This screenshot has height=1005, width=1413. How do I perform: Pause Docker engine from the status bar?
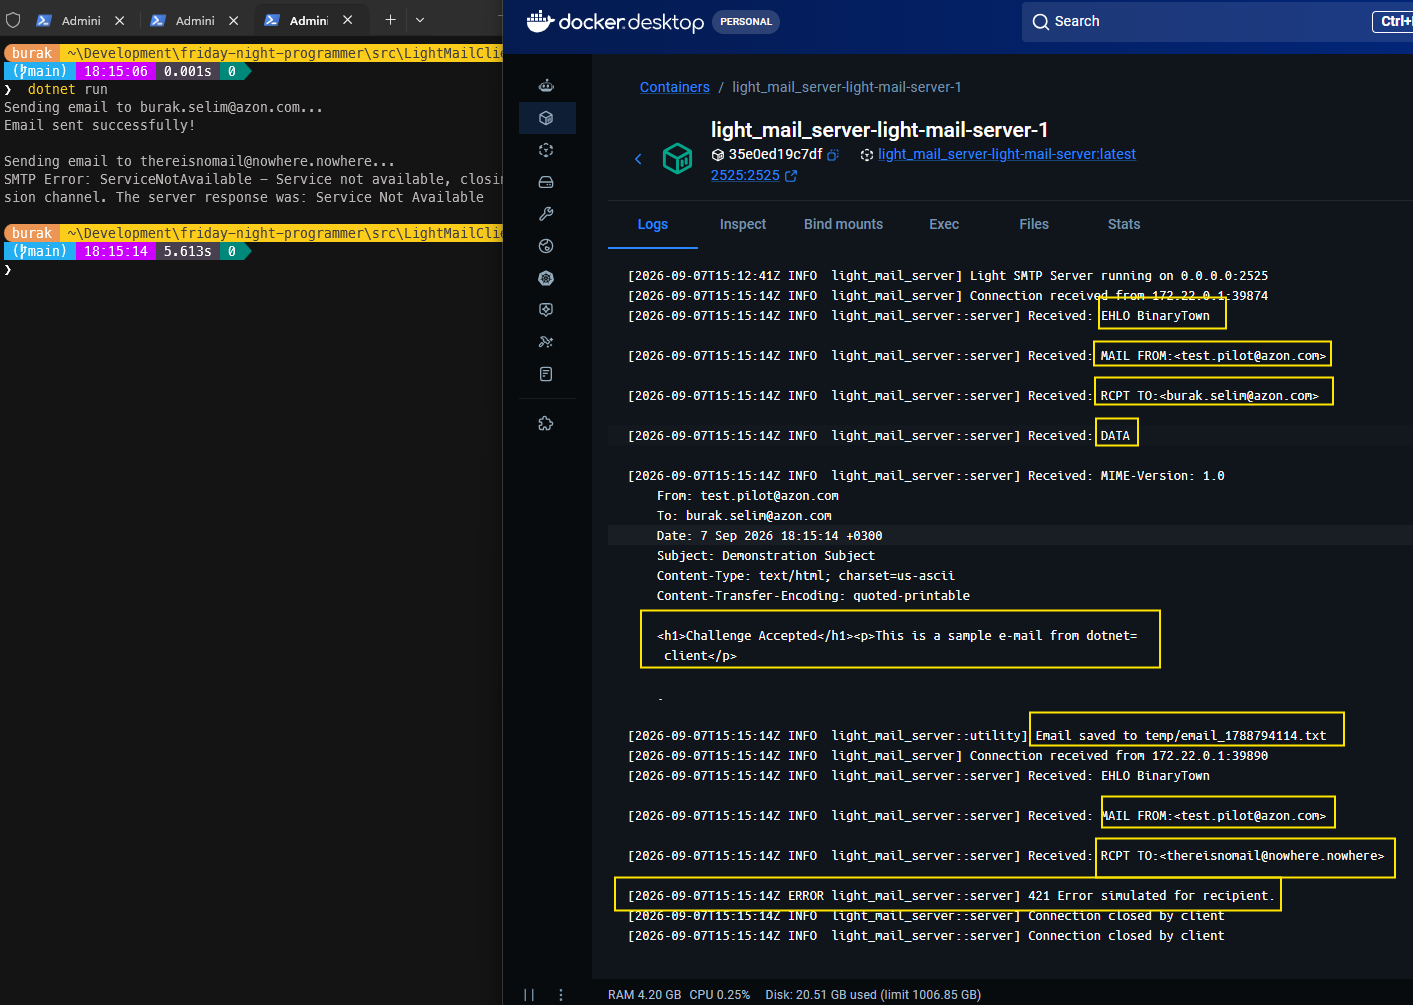[x=529, y=995]
